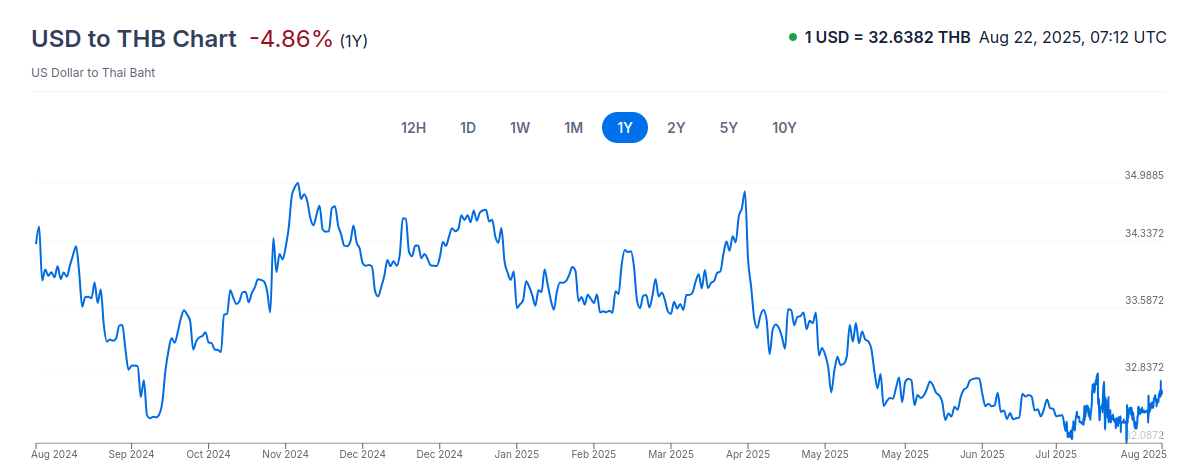Click the Sep 2024 x-axis label
Viewport: 1177px width, 472px height.
click(131, 455)
